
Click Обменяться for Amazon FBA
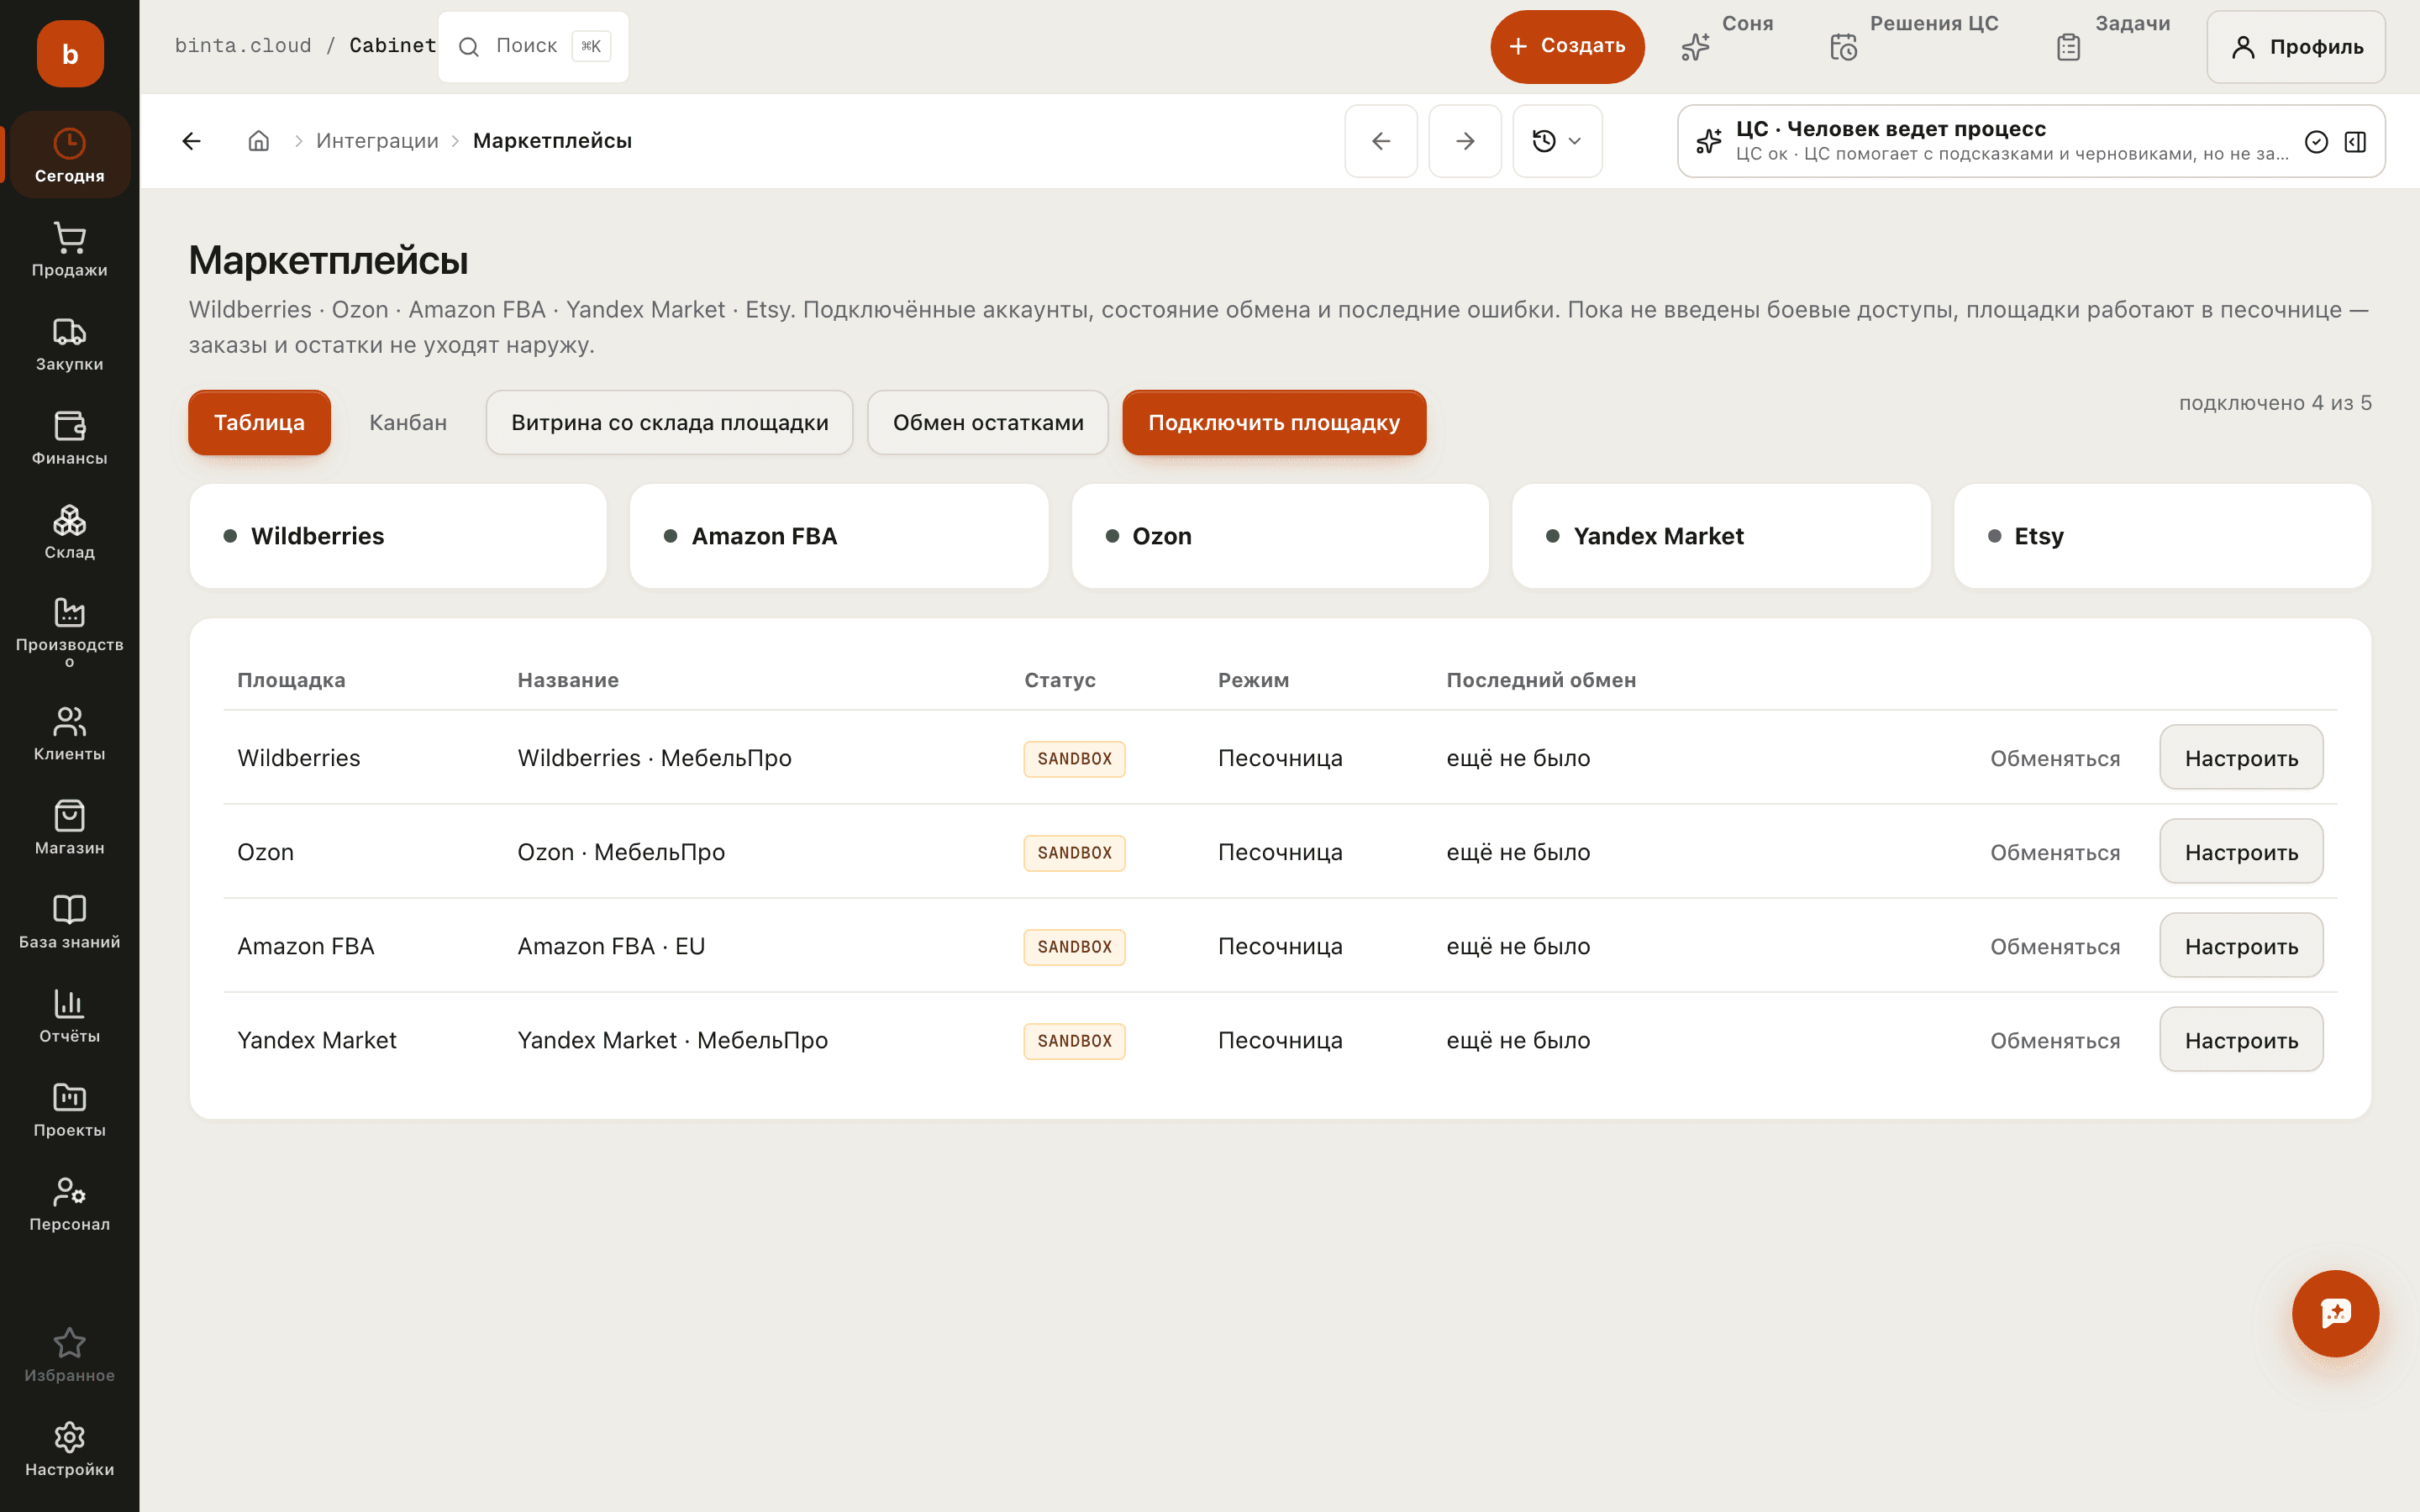coord(2055,946)
